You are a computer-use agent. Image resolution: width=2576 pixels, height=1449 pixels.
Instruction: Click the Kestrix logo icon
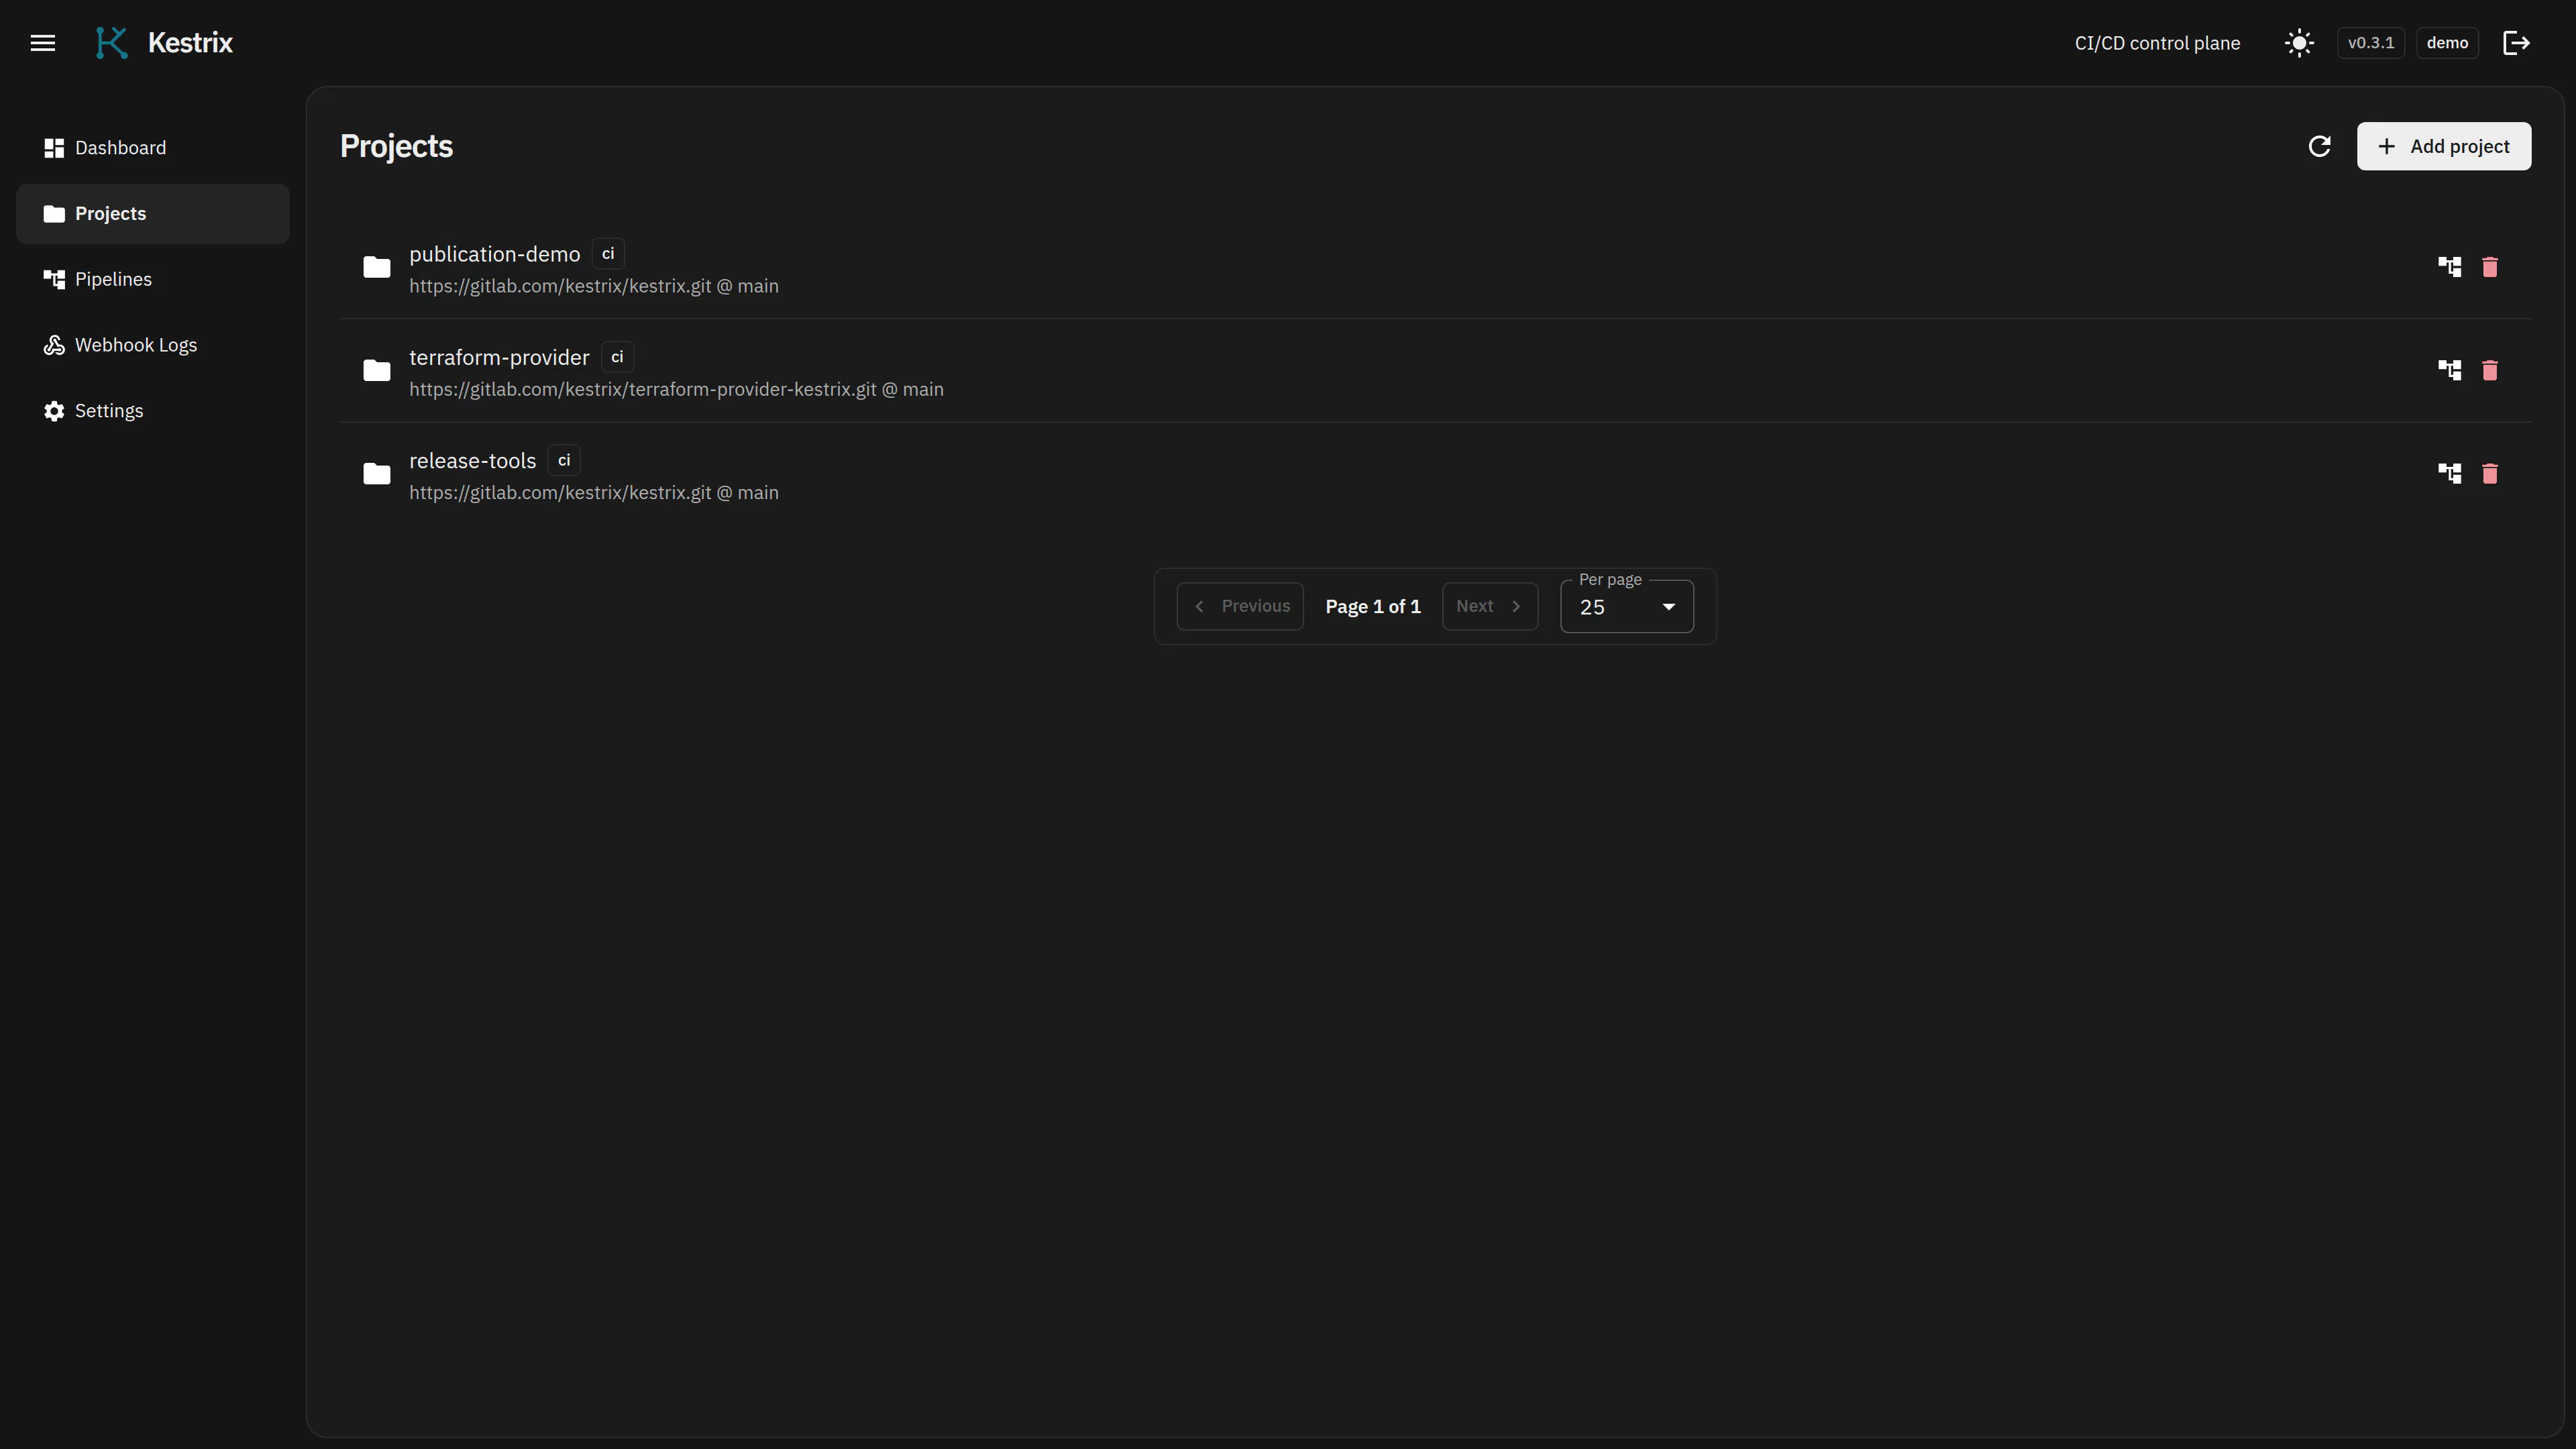[112, 43]
